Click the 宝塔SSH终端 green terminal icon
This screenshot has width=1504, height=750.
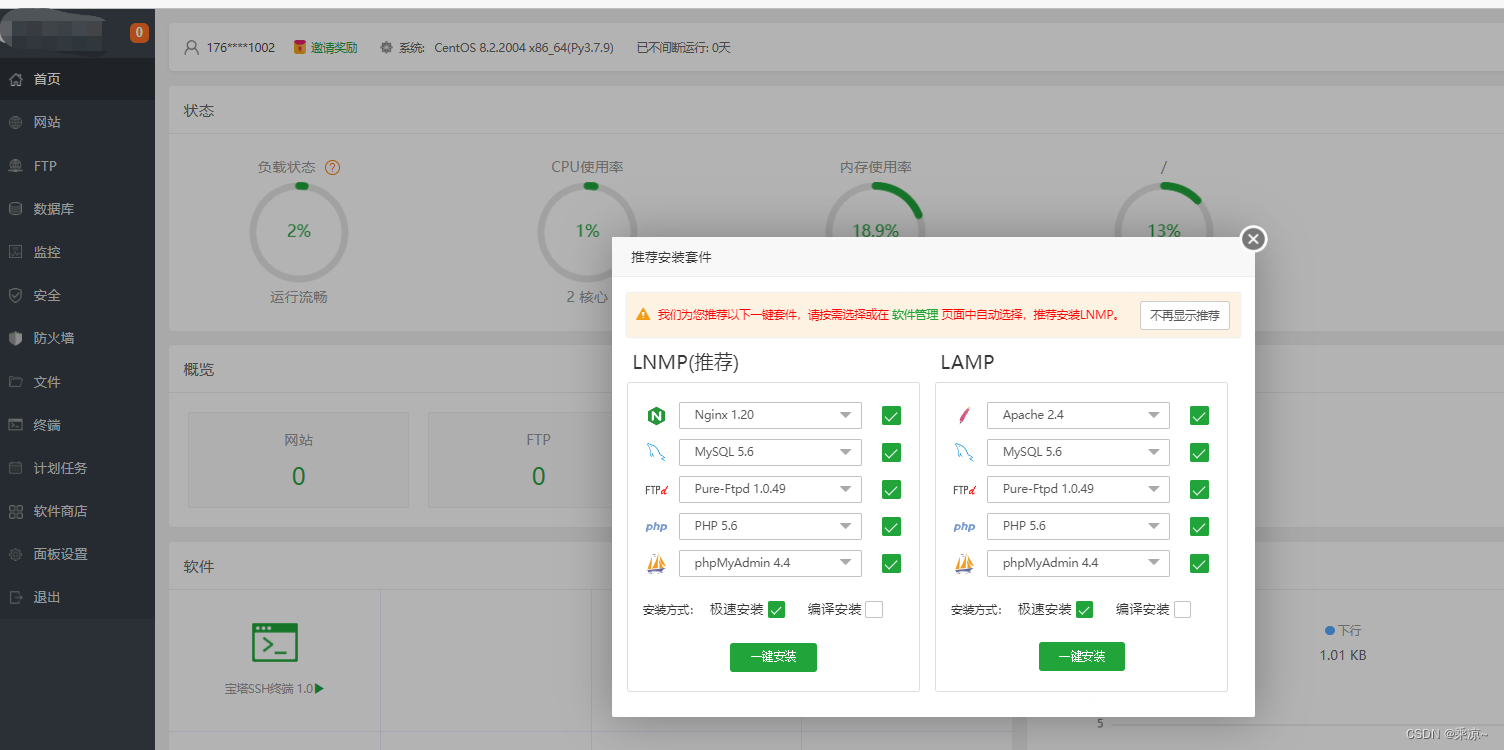click(274, 643)
